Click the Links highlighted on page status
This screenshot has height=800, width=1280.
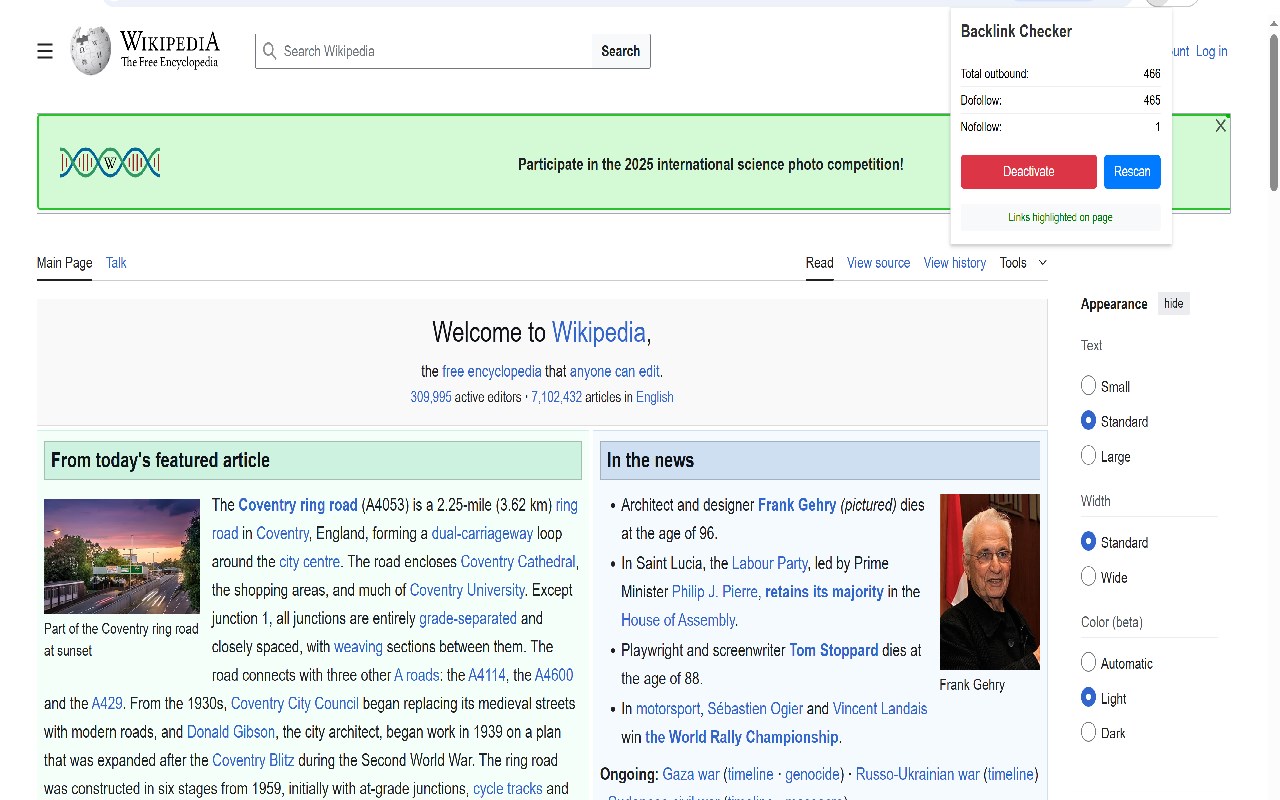tap(1060, 217)
